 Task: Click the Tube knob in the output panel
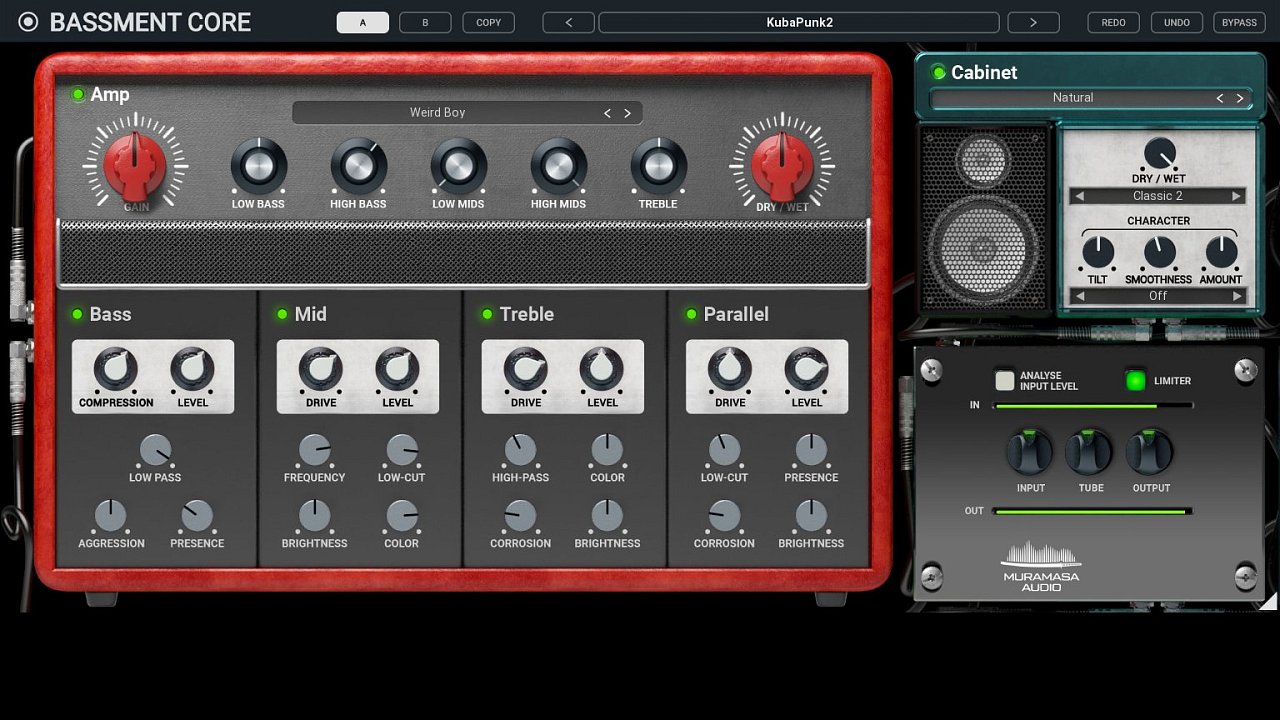point(1090,453)
